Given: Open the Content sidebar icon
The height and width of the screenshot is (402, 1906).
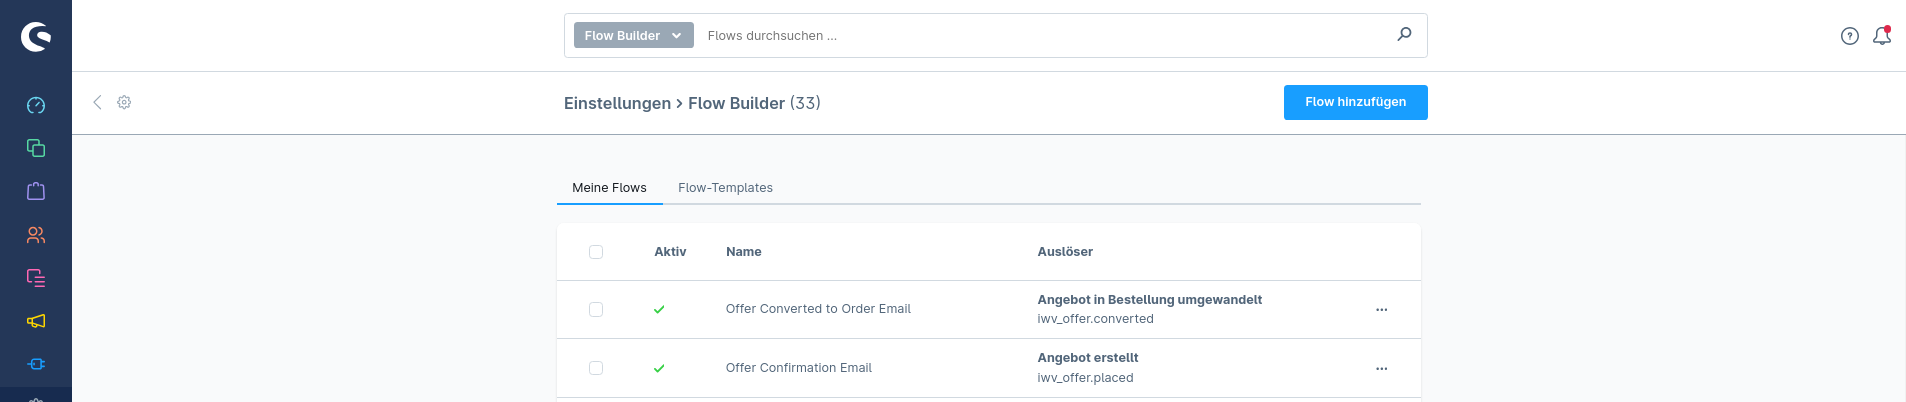Looking at the screenshot, I should (36, 278).
